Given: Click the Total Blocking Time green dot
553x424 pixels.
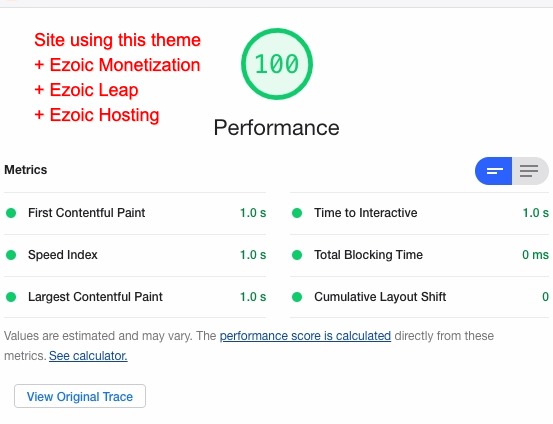Looking at the screenshot, I should click(x=297, y=255).
